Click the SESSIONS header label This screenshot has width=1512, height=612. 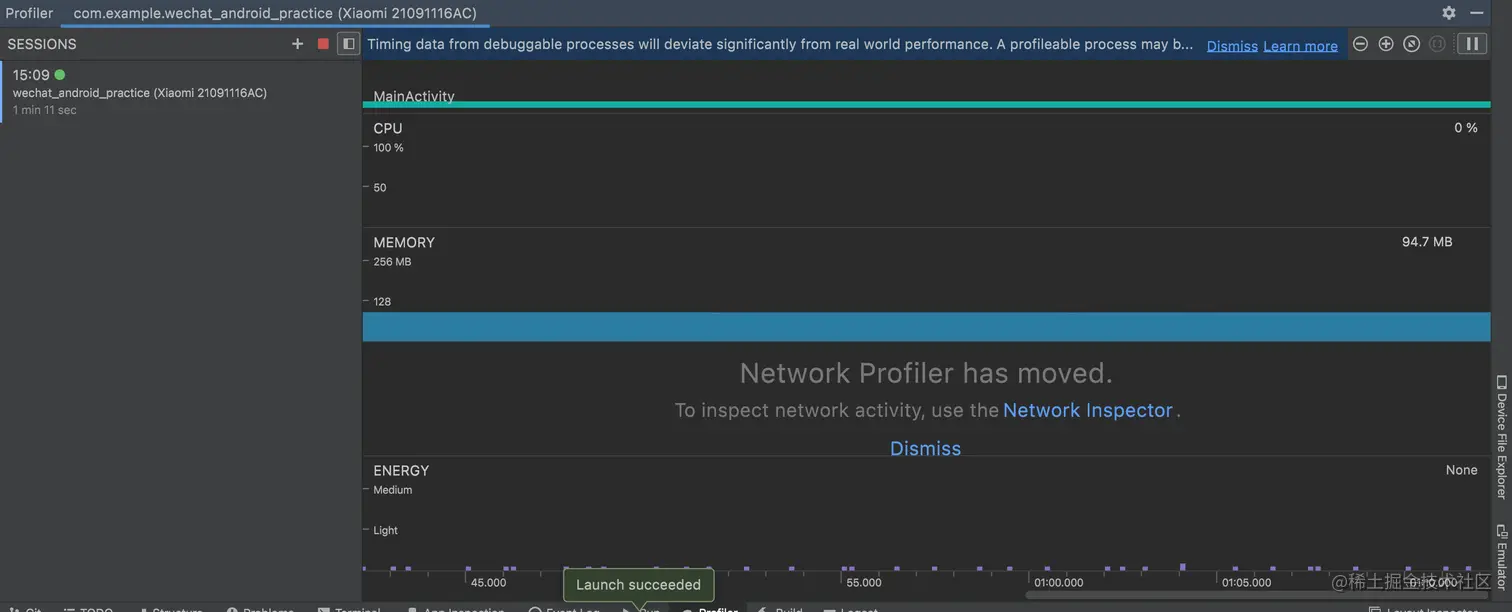pyautogui.click(x=42, y=44)
